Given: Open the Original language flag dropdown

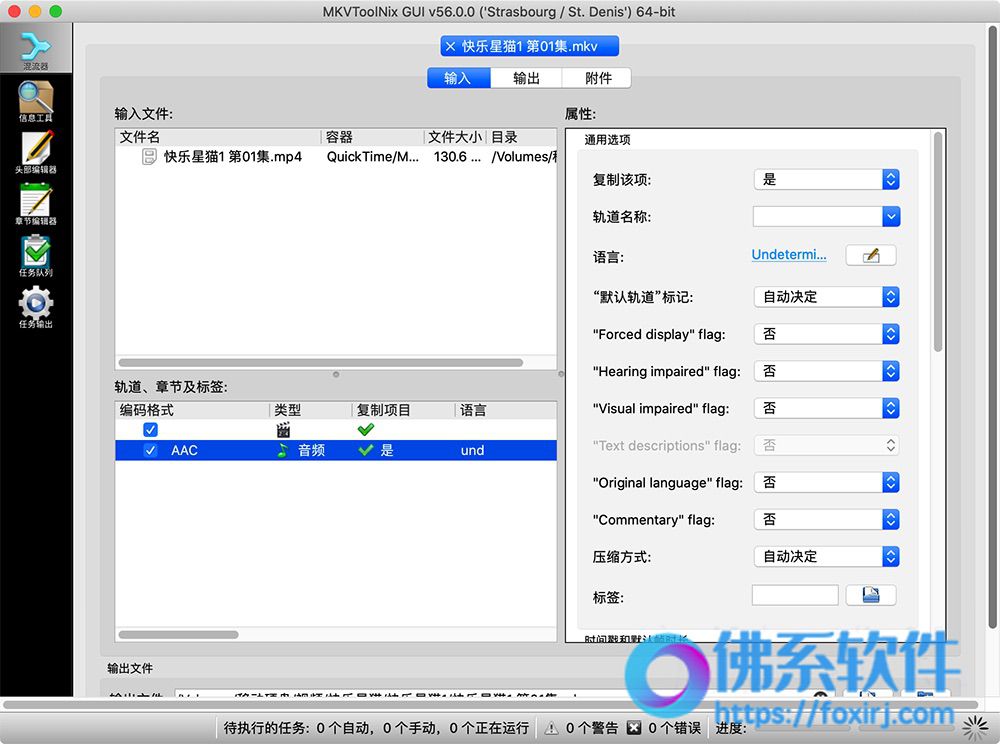Looking at the screenshot, I should pyautogui.click(x=827, y=483).
